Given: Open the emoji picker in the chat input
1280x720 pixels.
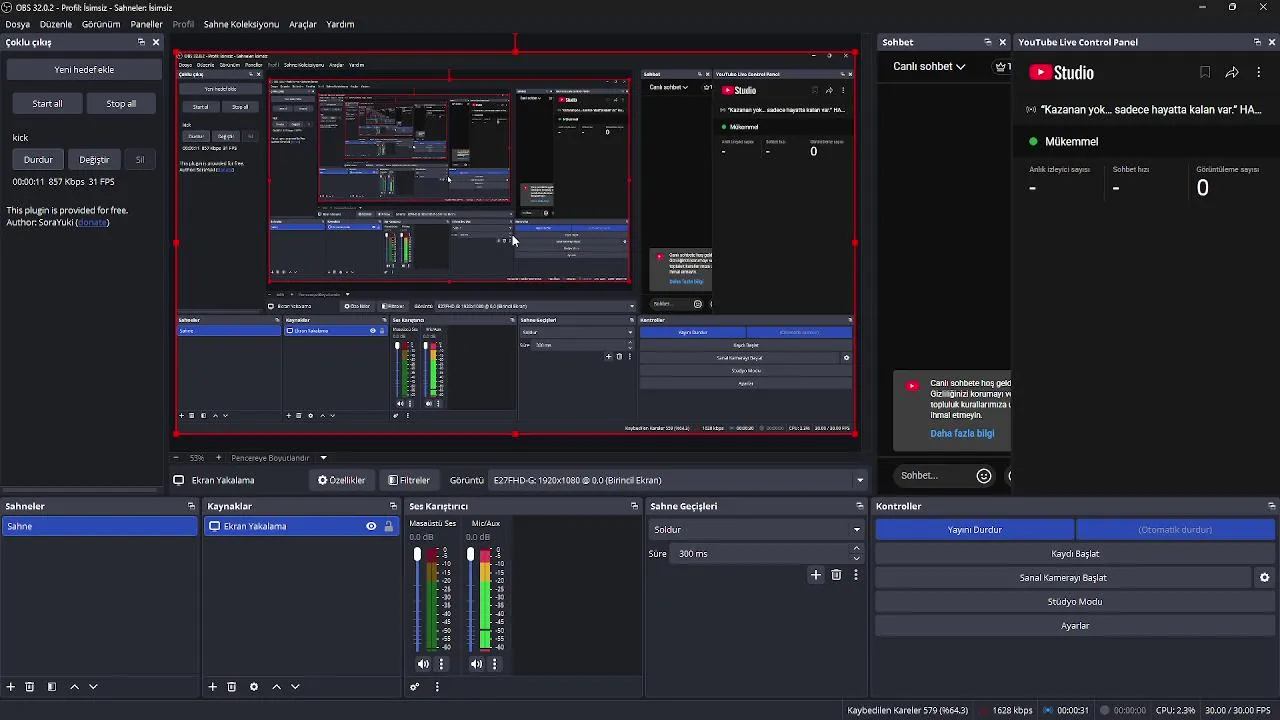Looking at the screenshot, I should pyautogui.click(x=984, y=476).
